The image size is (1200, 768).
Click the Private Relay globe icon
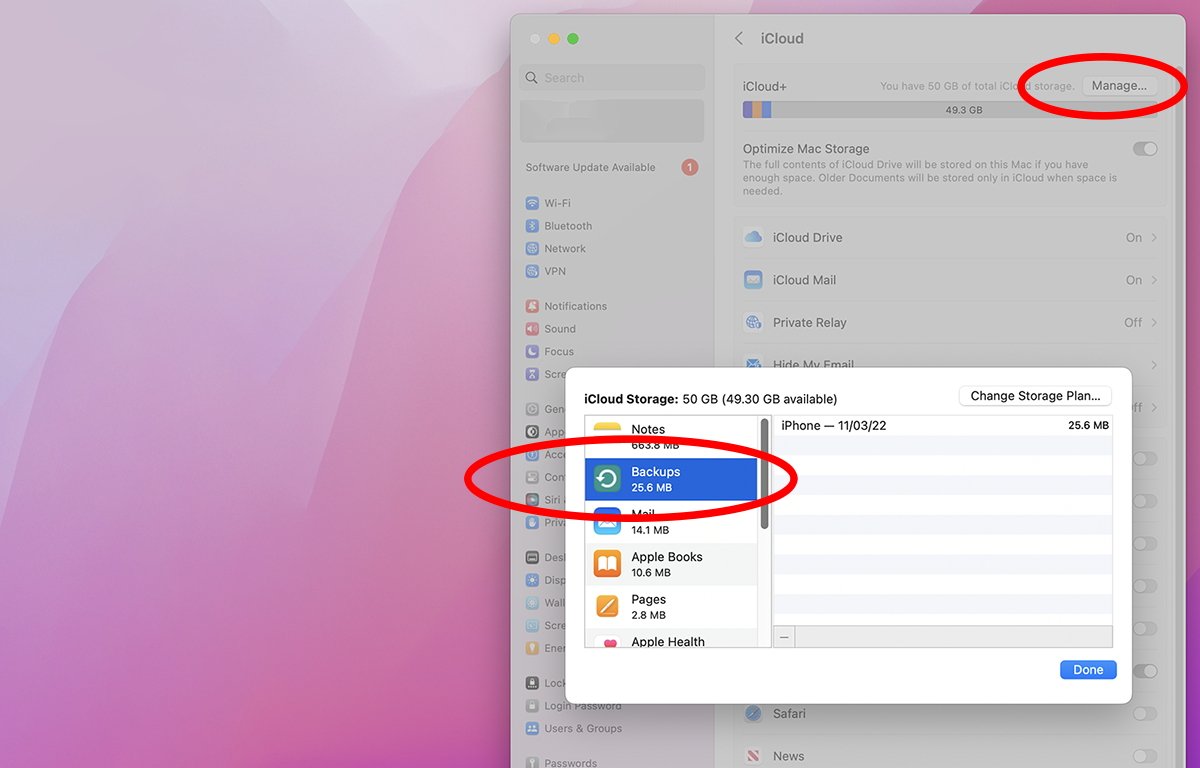[753, 323]
